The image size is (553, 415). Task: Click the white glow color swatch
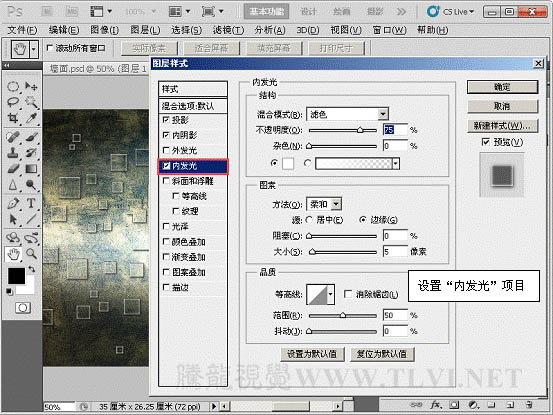point(288,163)
